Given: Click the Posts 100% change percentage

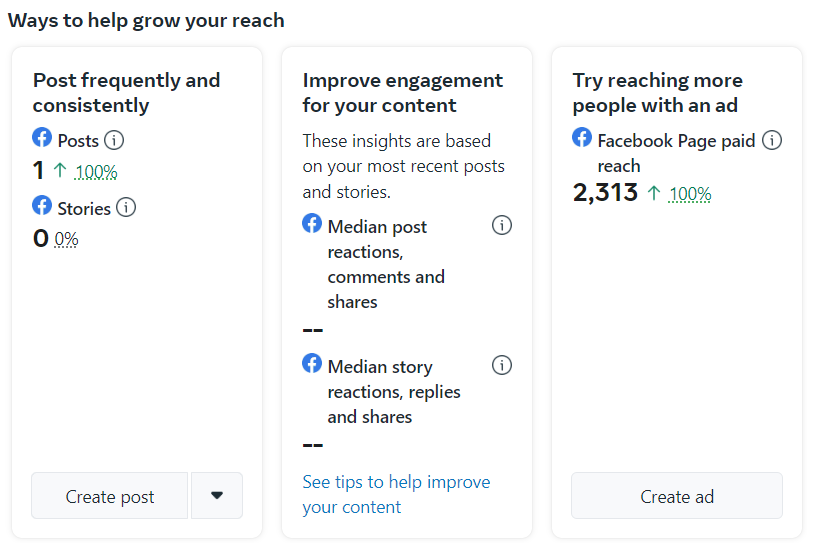Looking at the screenshot, I should pos(96,171).
